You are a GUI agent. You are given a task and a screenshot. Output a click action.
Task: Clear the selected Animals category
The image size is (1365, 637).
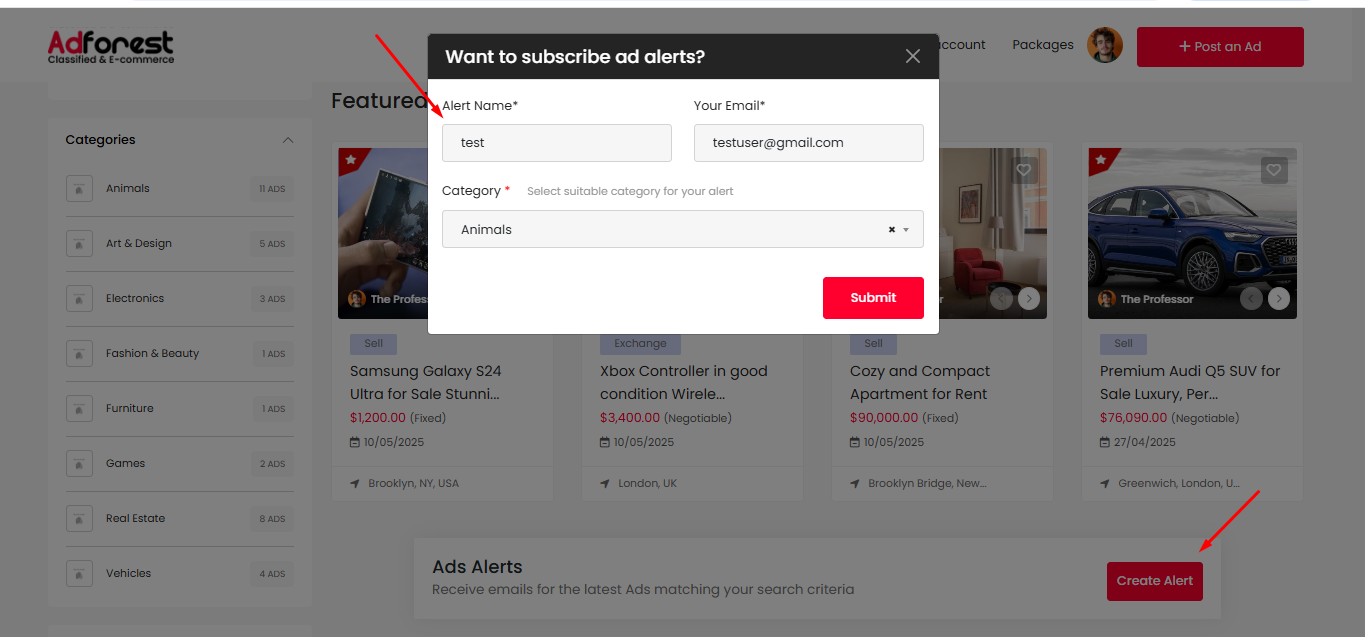(x=891, y=230)
